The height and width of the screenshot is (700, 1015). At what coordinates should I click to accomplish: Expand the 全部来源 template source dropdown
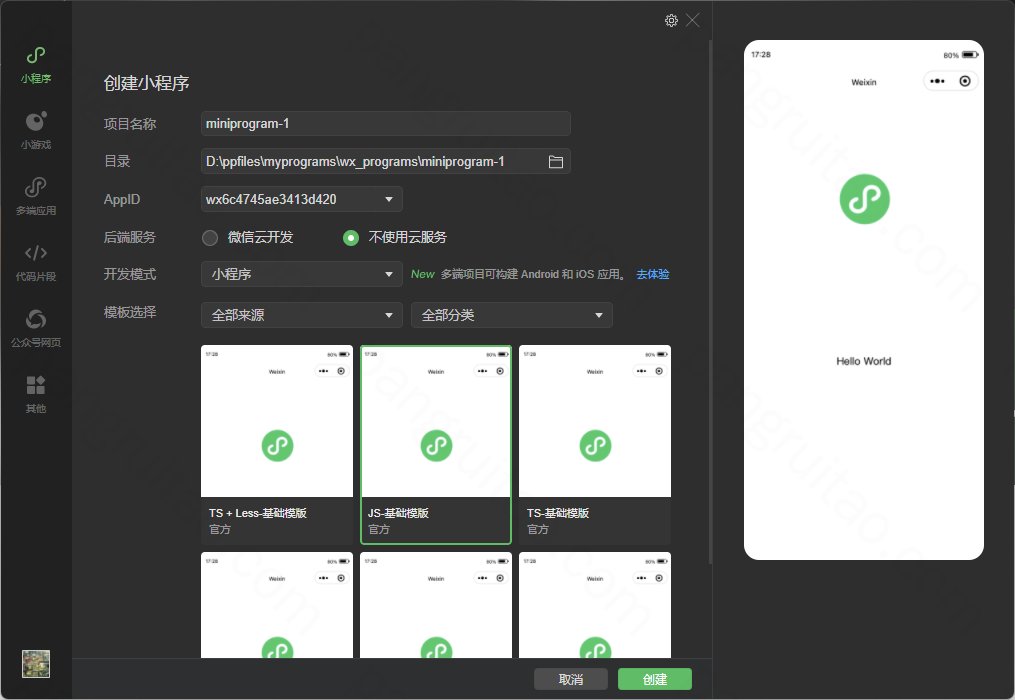click(302, 315)
